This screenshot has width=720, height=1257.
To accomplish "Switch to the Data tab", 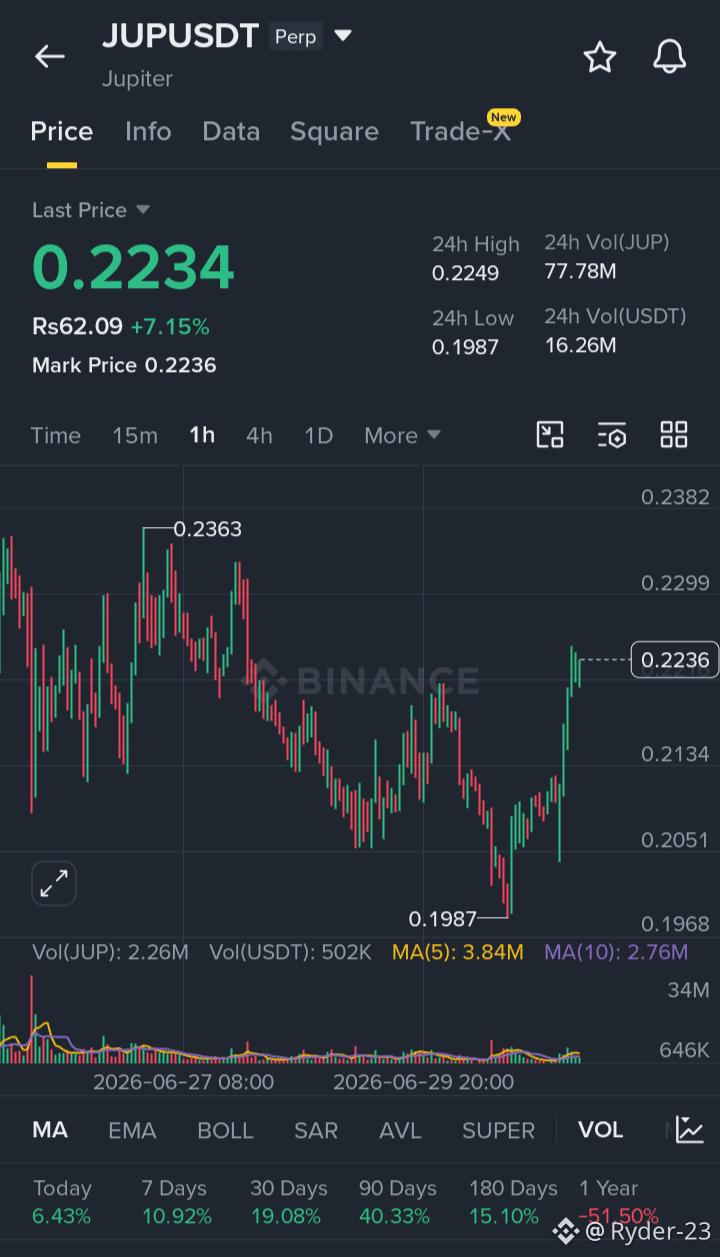I will (x=231, y=132).
